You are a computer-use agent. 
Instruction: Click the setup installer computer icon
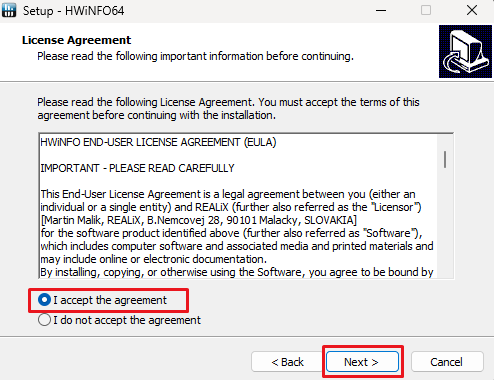(465, 51)
